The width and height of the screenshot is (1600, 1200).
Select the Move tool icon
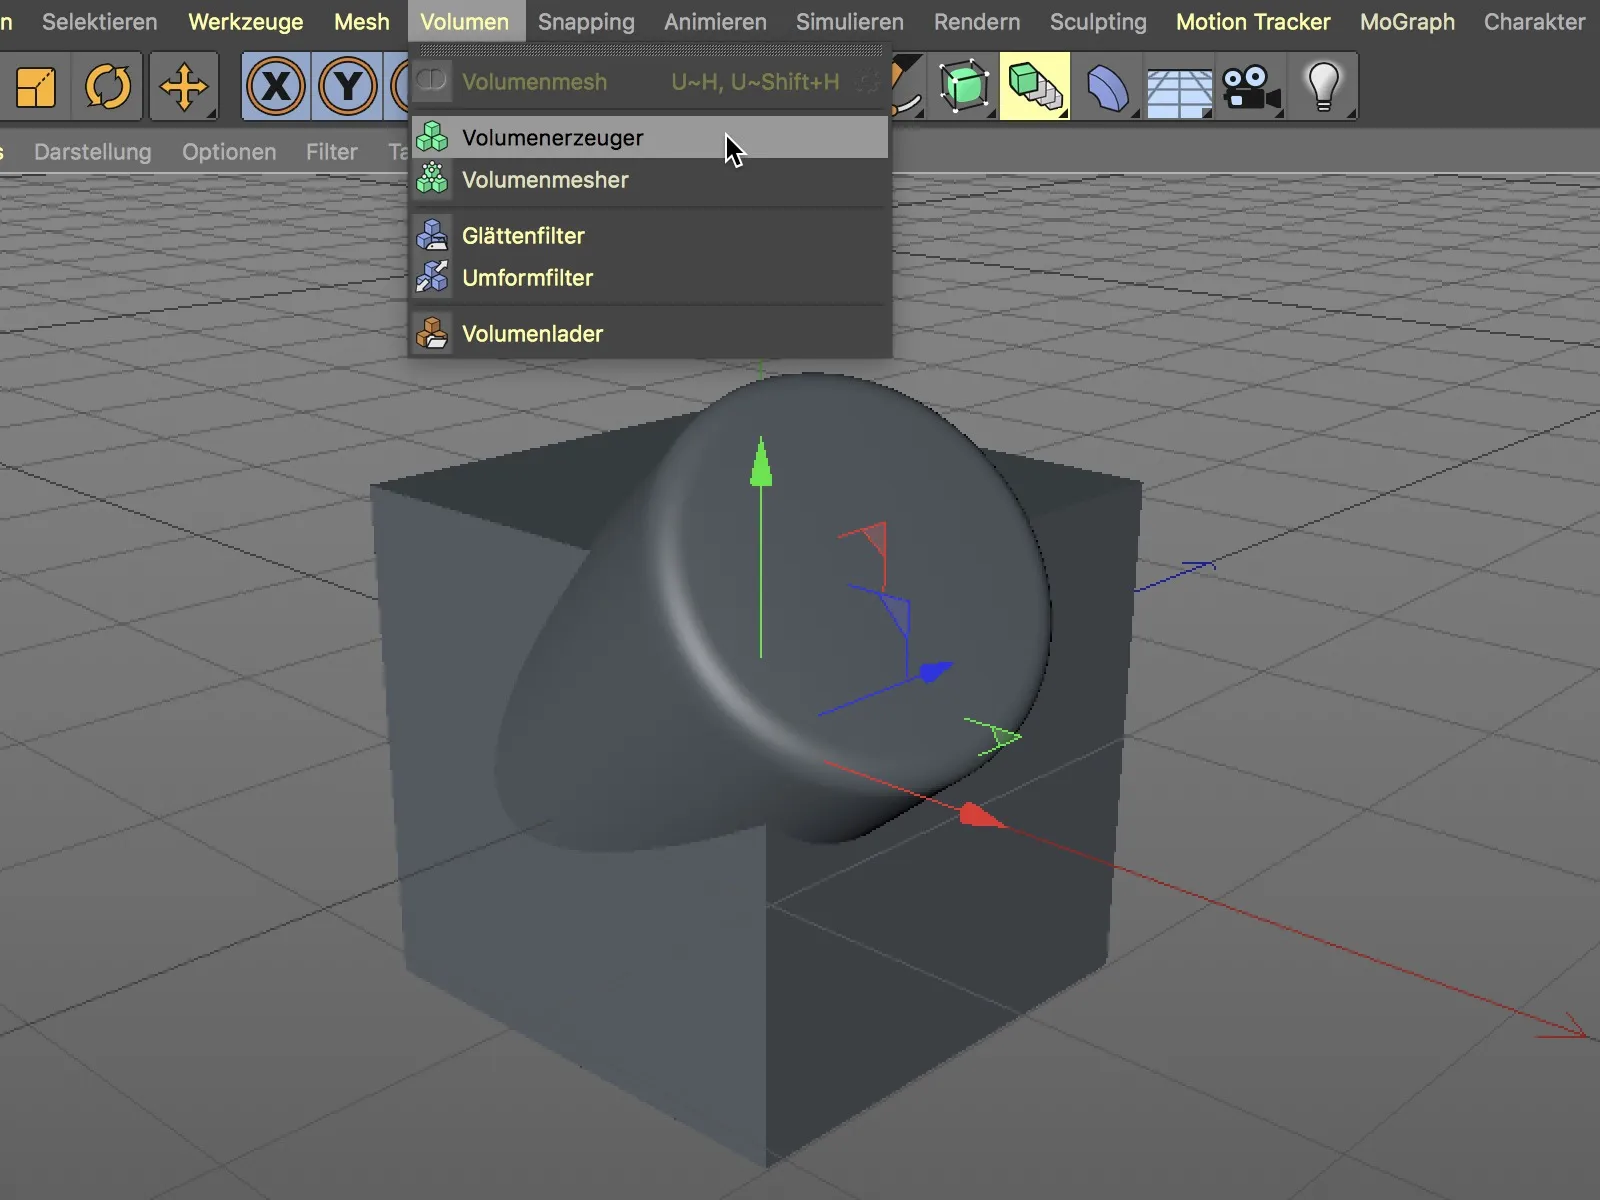point(184,87)
